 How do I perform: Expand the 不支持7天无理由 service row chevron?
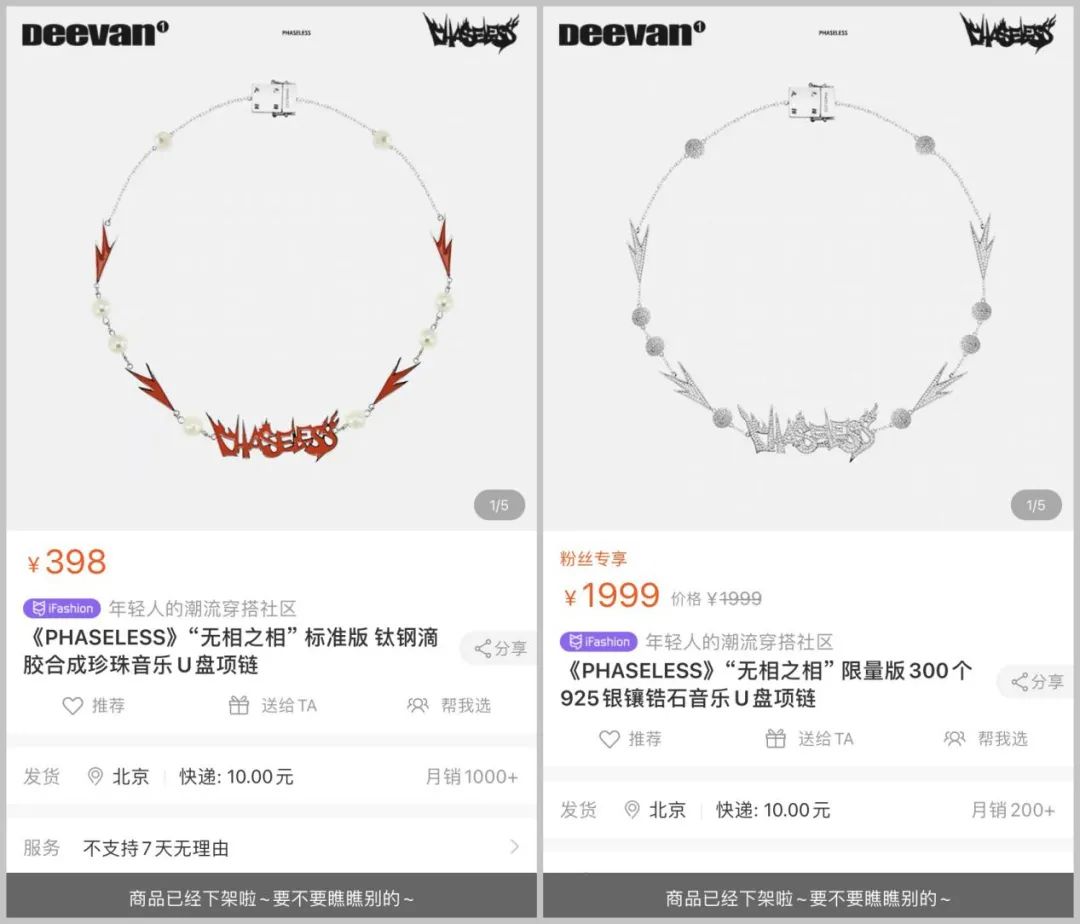(514, 847)
